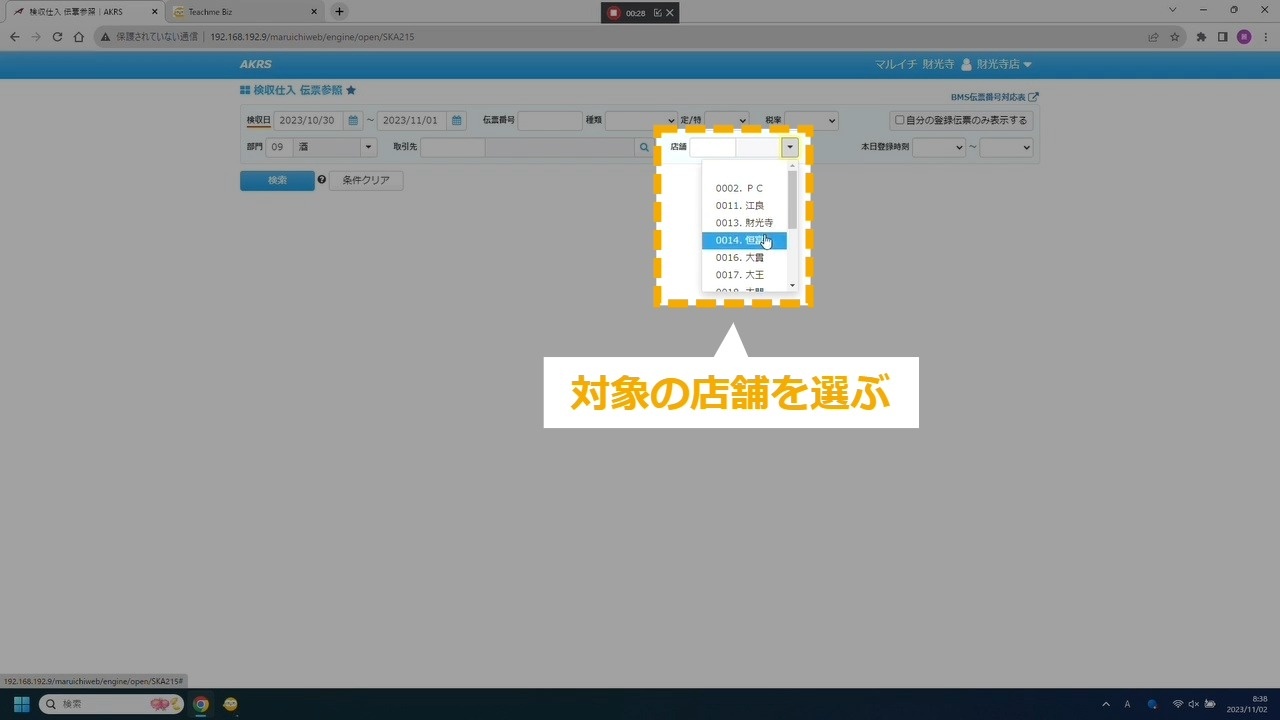The width and height of the screenshot is (1280, 720).
Task: Expand the 店舗 dropdown arrow
Action: (790, 147)
